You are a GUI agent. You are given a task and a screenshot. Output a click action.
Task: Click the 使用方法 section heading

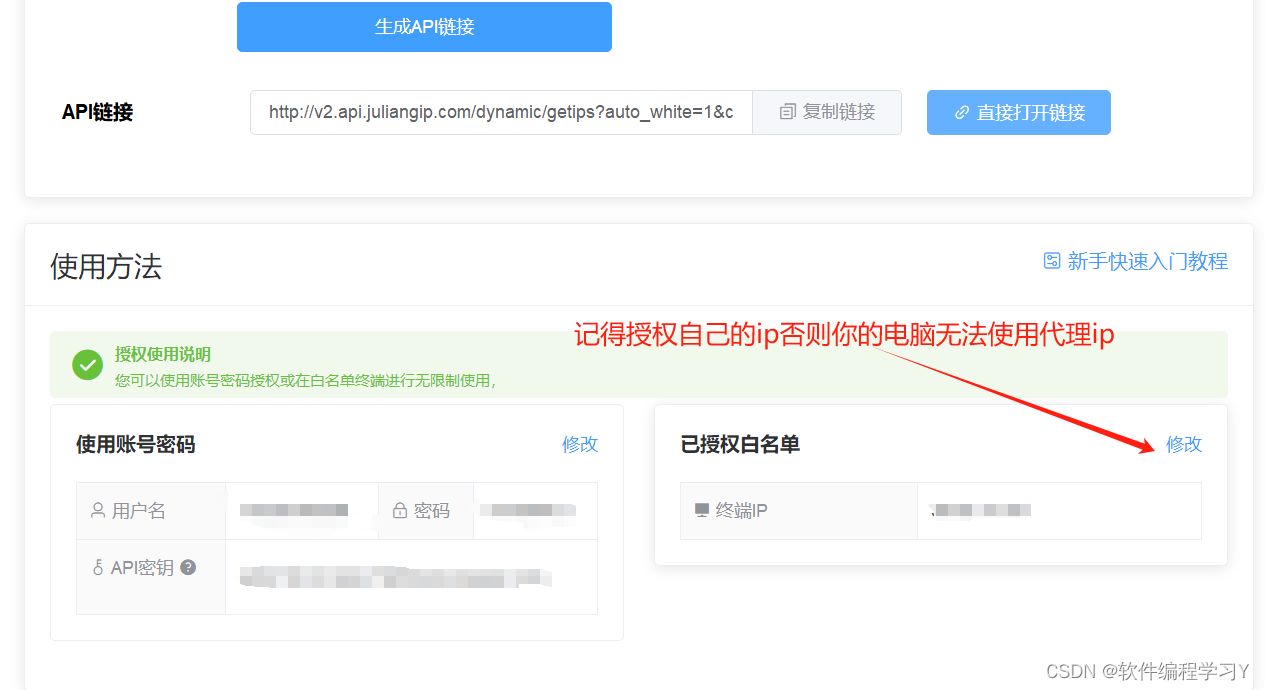coord(106,266)
